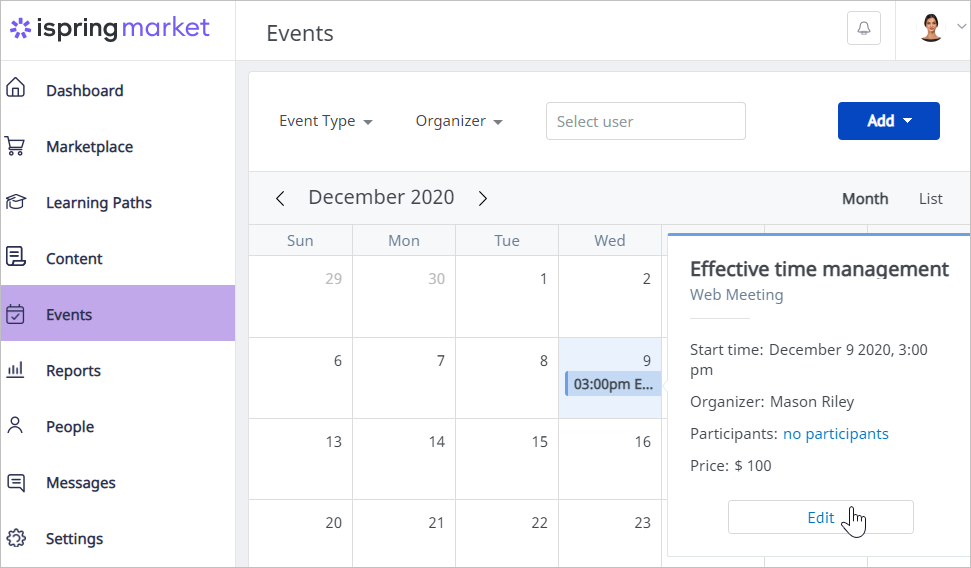
Task: Expand the Event Type filter dropdown
Action: pyautogui.click(x=326, y=121)
